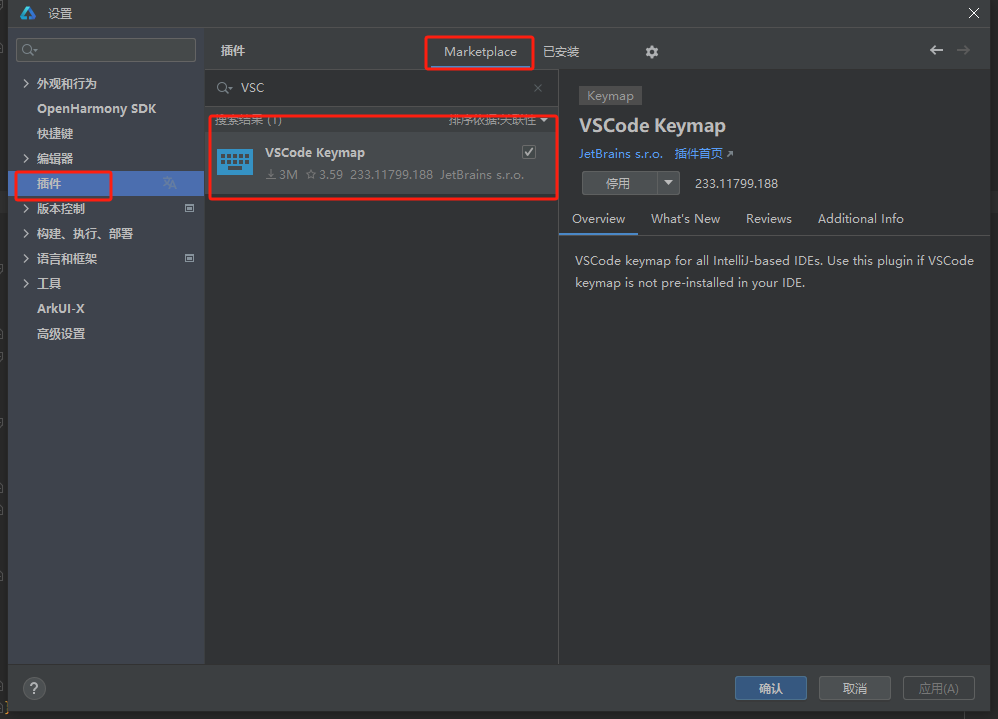Open the What's New tab
This screenshot has height=719, width=998.
click(x=685, y=219)
